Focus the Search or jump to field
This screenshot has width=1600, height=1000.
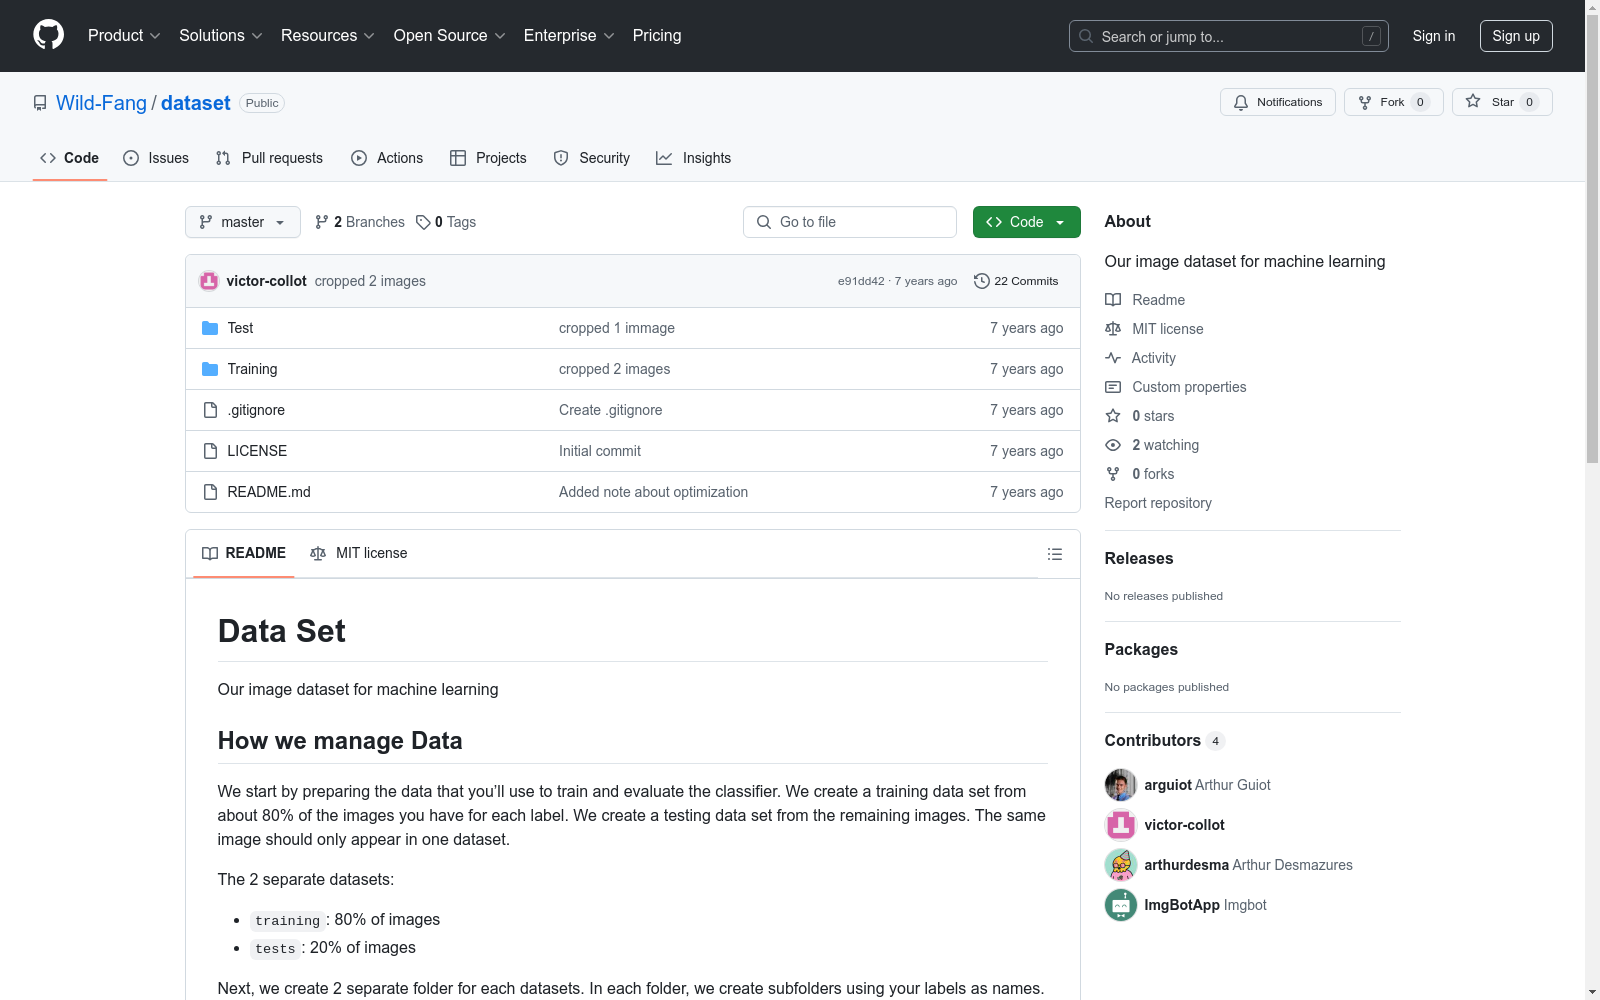coord(1229,36)
